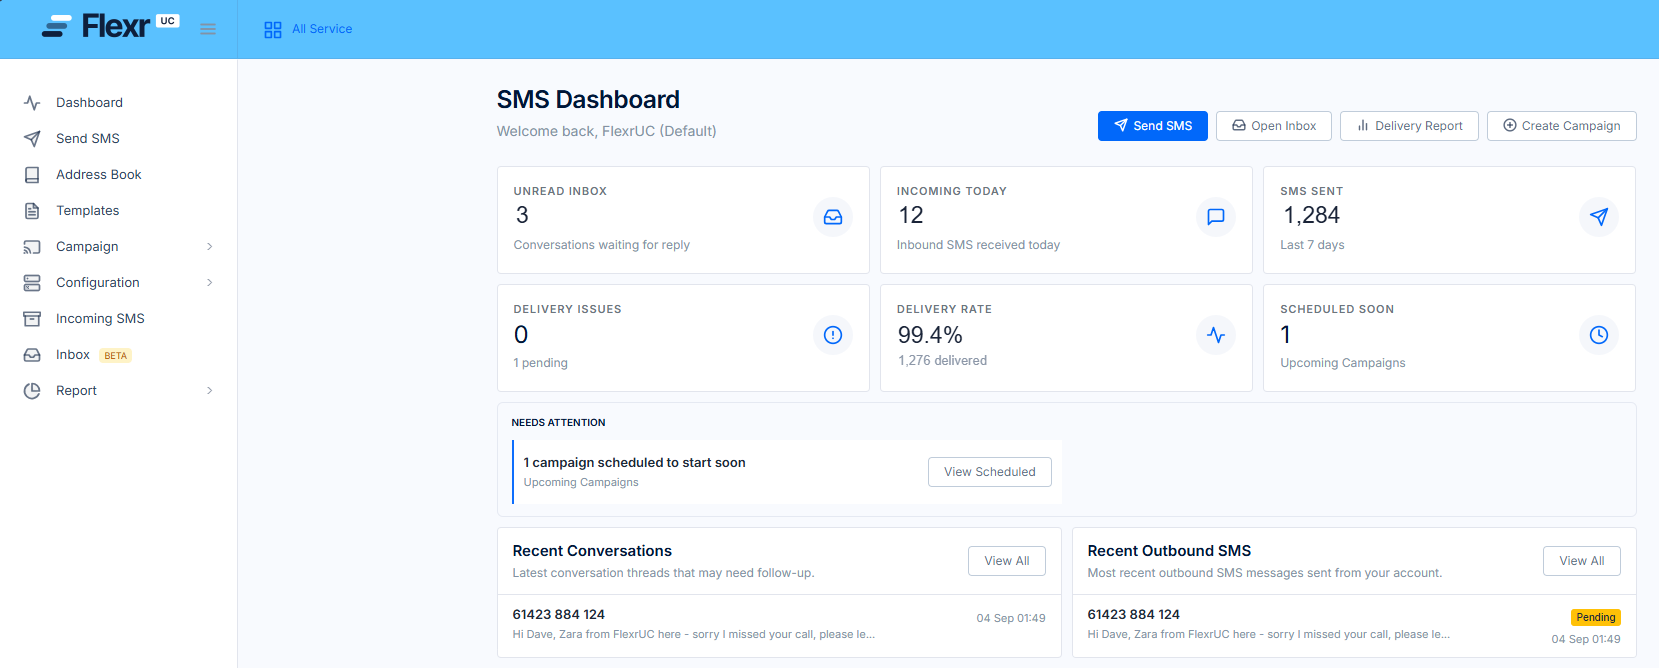Open Inbox in the sidebar
Screen dimensions: 1659x668
click(x=73, y=355)
